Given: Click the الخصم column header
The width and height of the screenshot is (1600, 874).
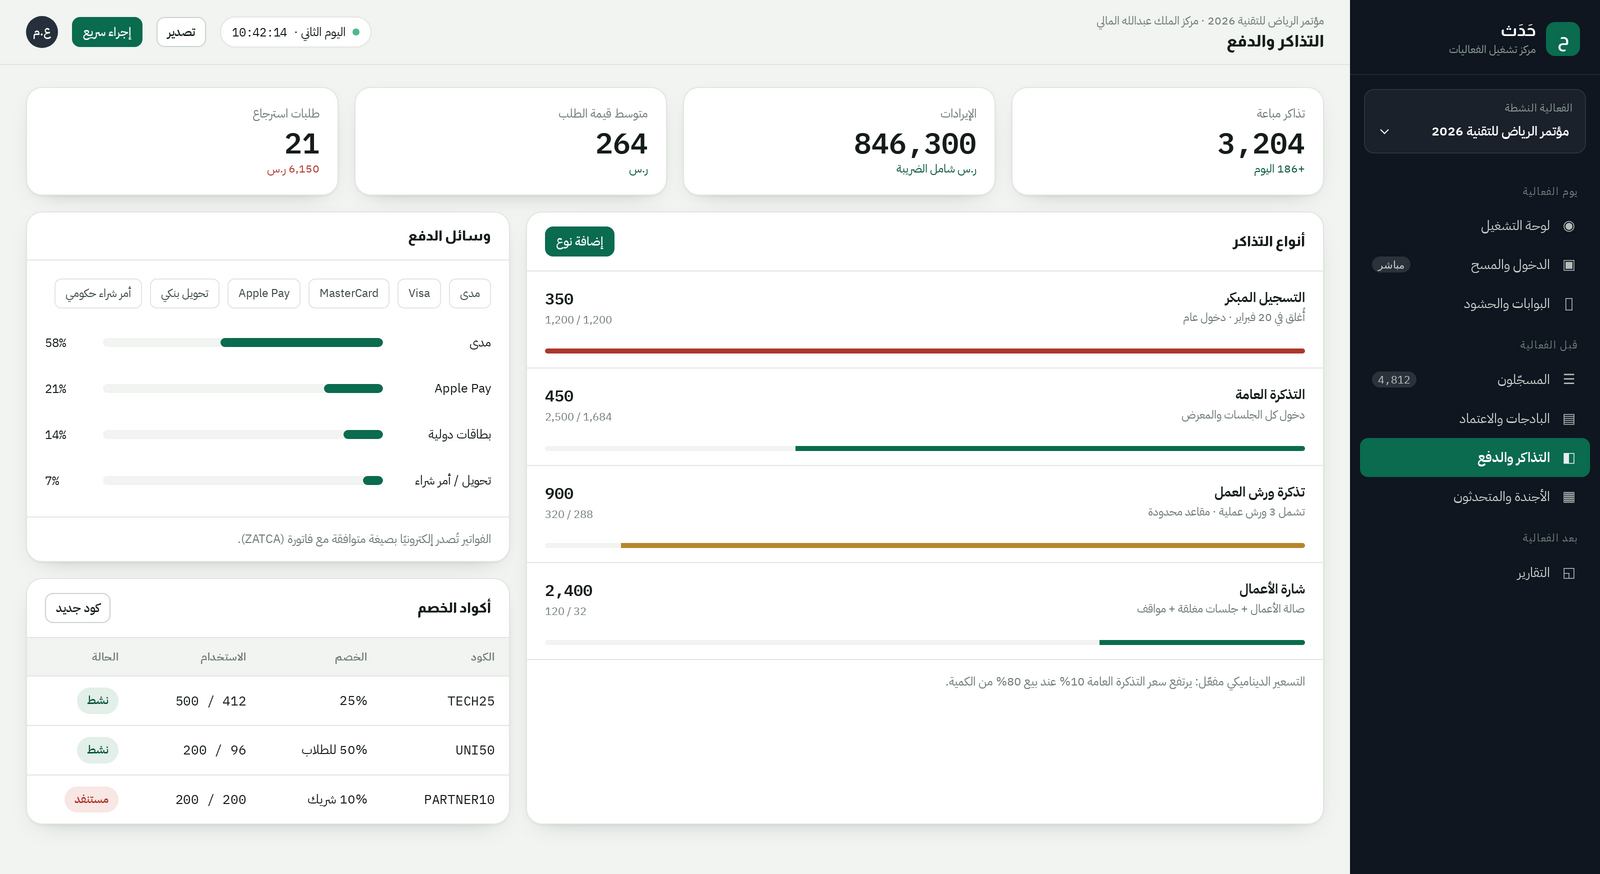Looking at the screenshot, I should point(351,657).
